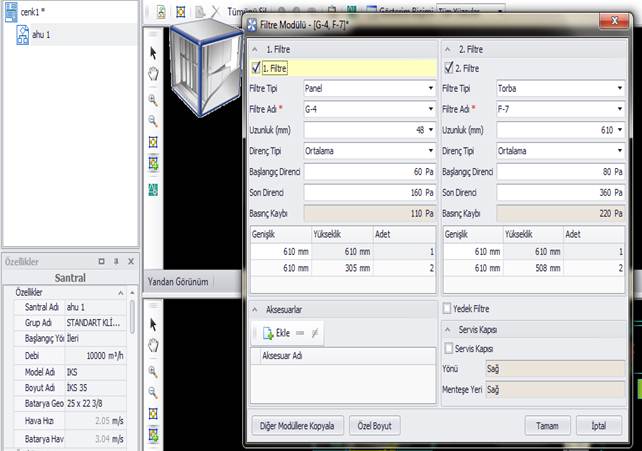The image size is (642, 451).
Task: Click the Başlangıç Direnci field showing 60 Pa
Action: pyautogui.click(x=368, y=171)
